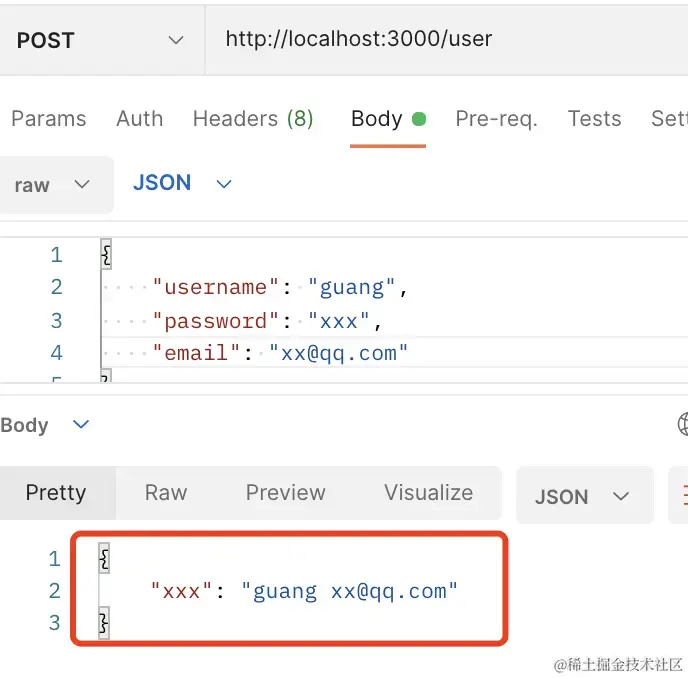688x678 pixels.
Task: Select the Pretty response view
Action: click(56, 492)
